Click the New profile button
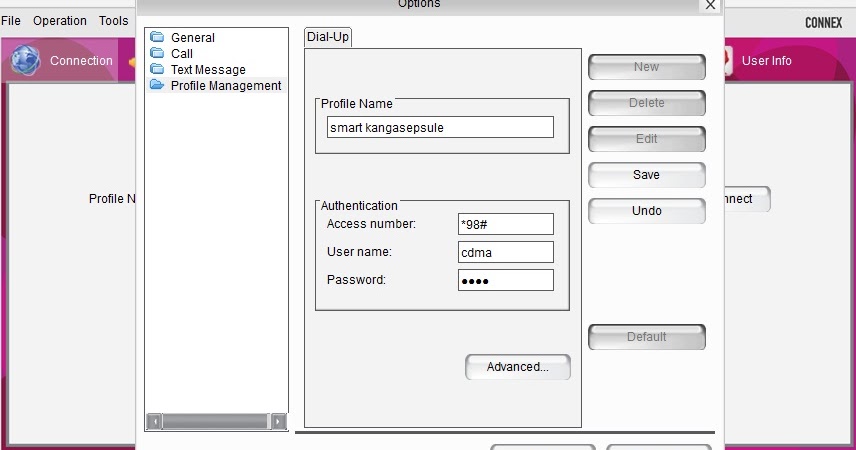856x450 pixels. (646, 67)
